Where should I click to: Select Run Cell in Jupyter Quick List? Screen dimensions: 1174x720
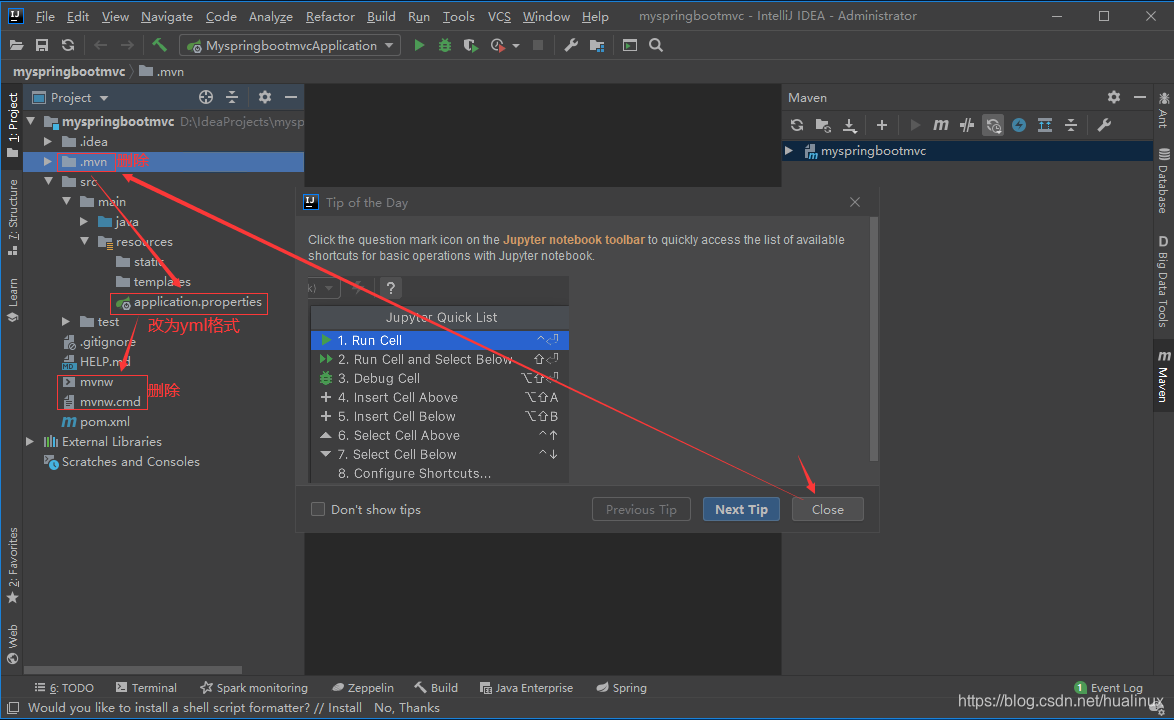pyautogui.click(x=440, y=341)
